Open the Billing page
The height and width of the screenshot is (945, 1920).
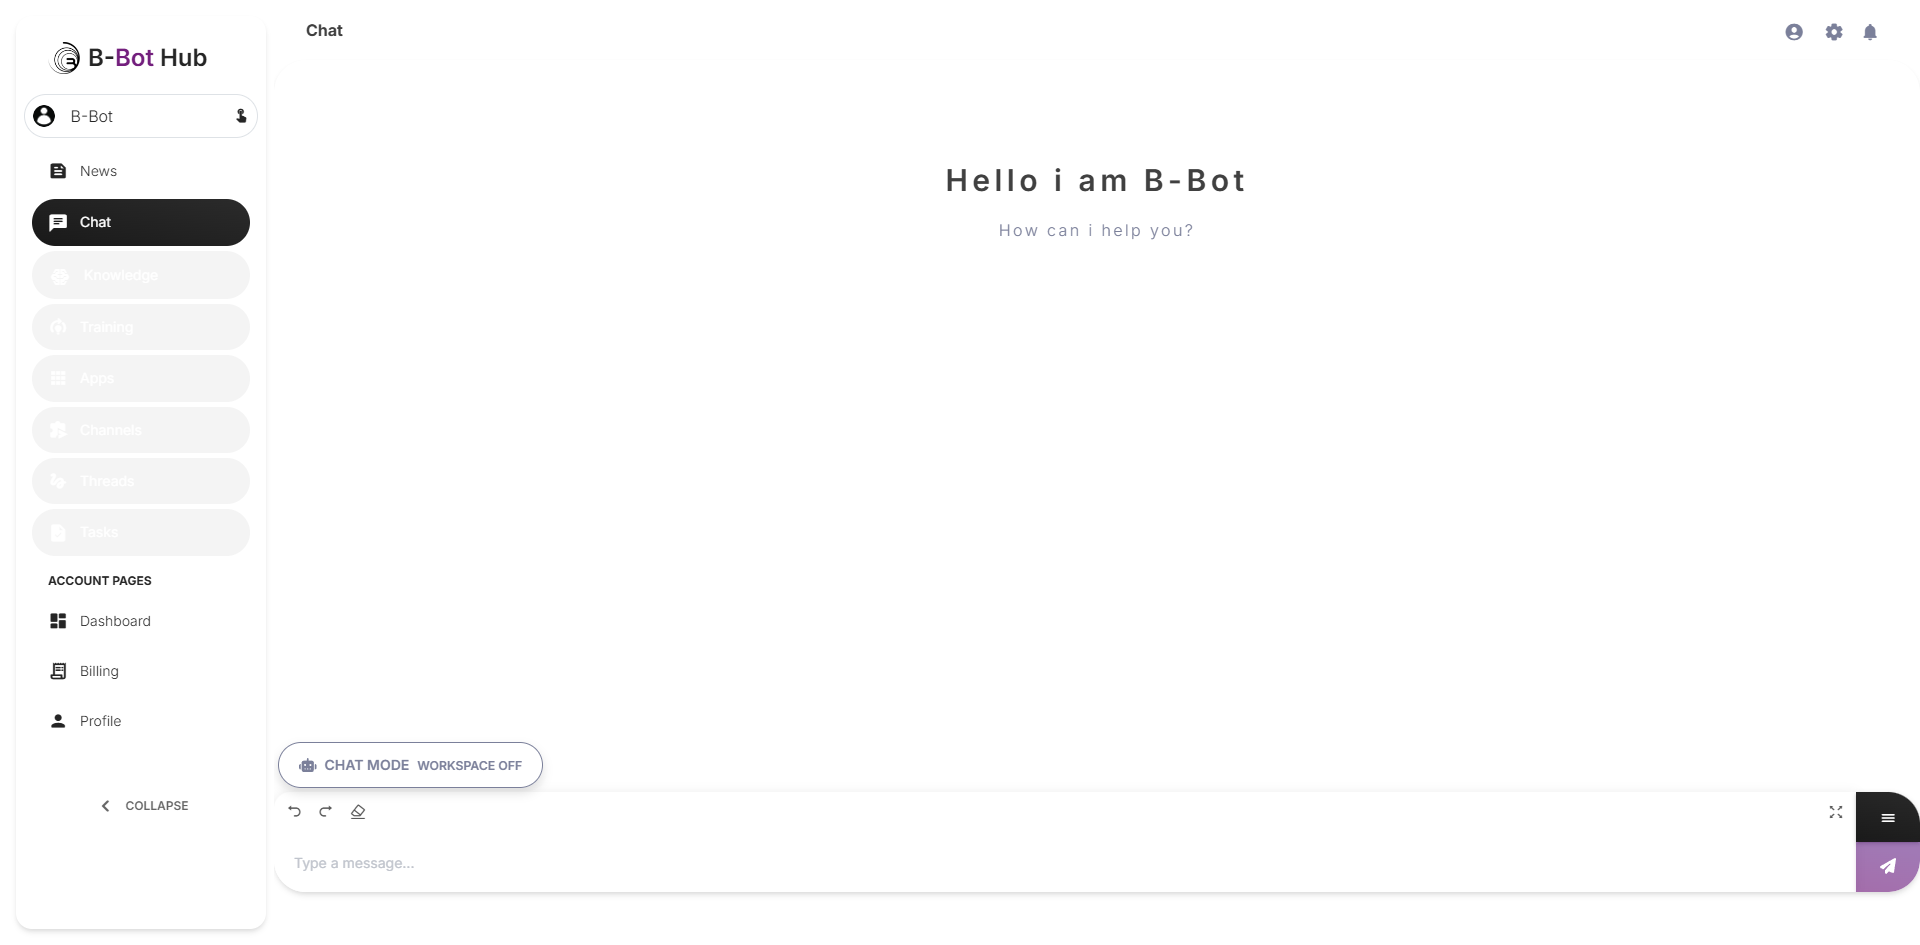pos(99,670)
